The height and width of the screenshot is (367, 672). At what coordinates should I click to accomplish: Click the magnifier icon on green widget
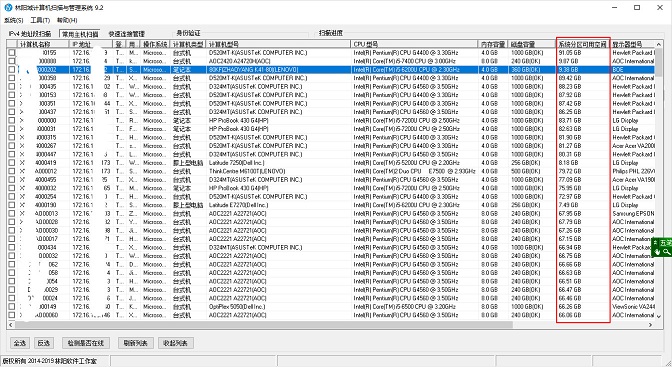tap(667, 252)
